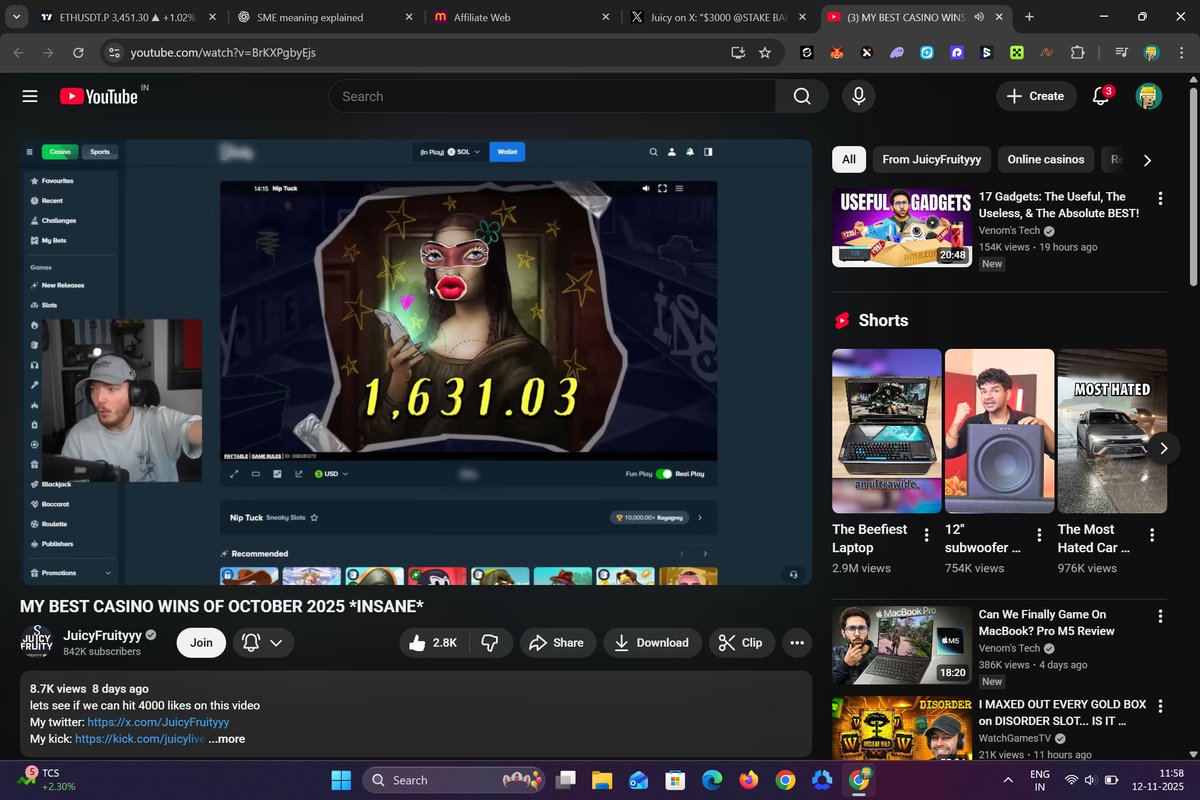The image size is (1200, 800).
Task: Click the Join channel button
Action: pos(202,643)
